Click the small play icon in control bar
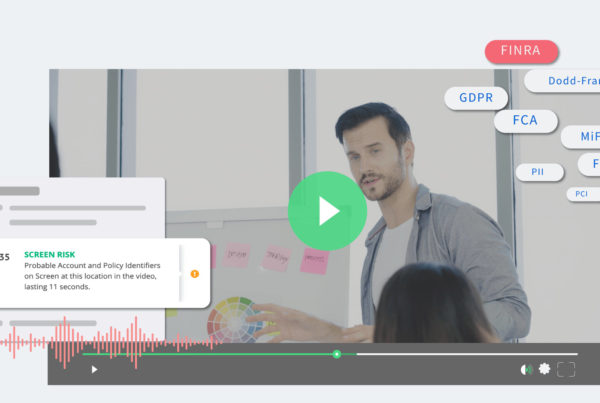Screen dimensions: 600x403 pyautogui.click(x=94, y=369)
